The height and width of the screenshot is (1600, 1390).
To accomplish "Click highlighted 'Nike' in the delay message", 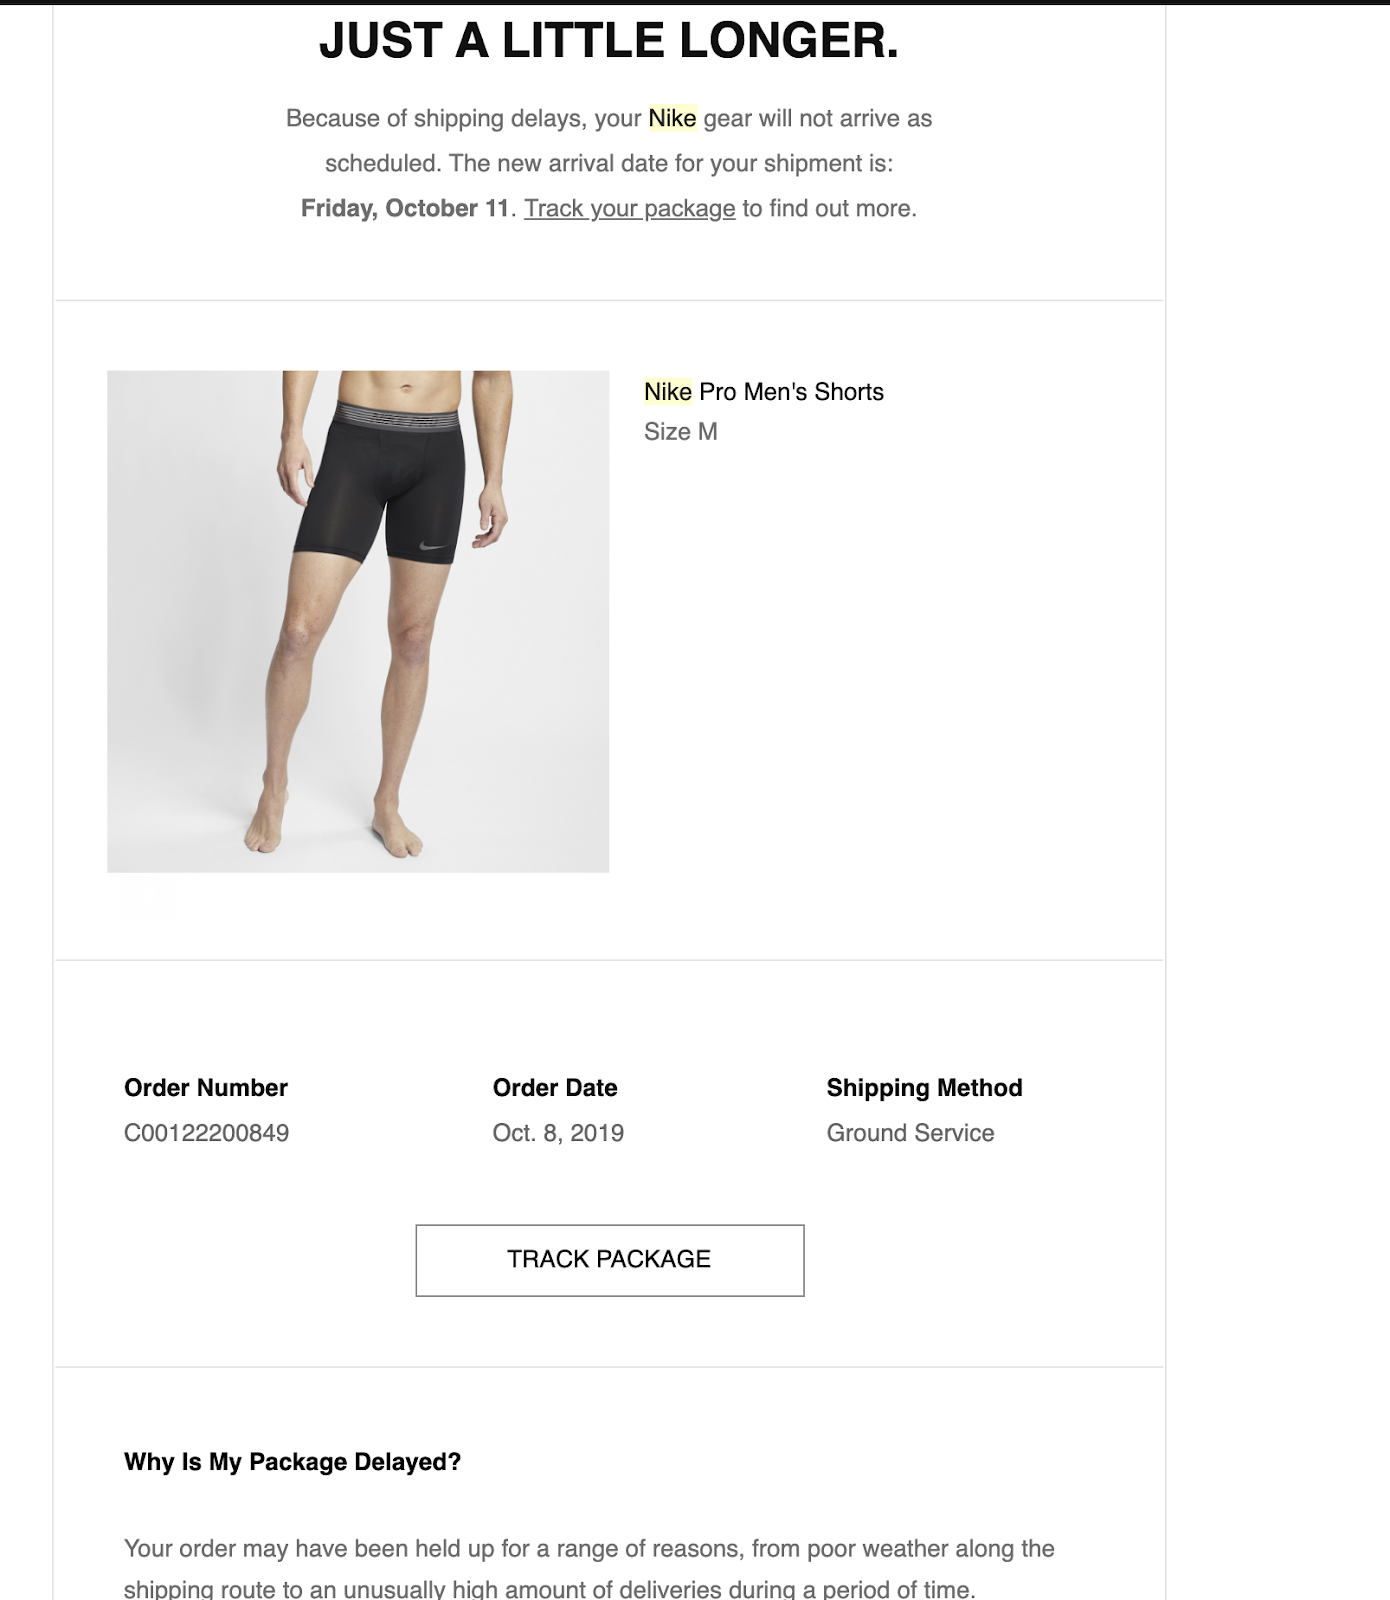I will (x=672, y=118).
